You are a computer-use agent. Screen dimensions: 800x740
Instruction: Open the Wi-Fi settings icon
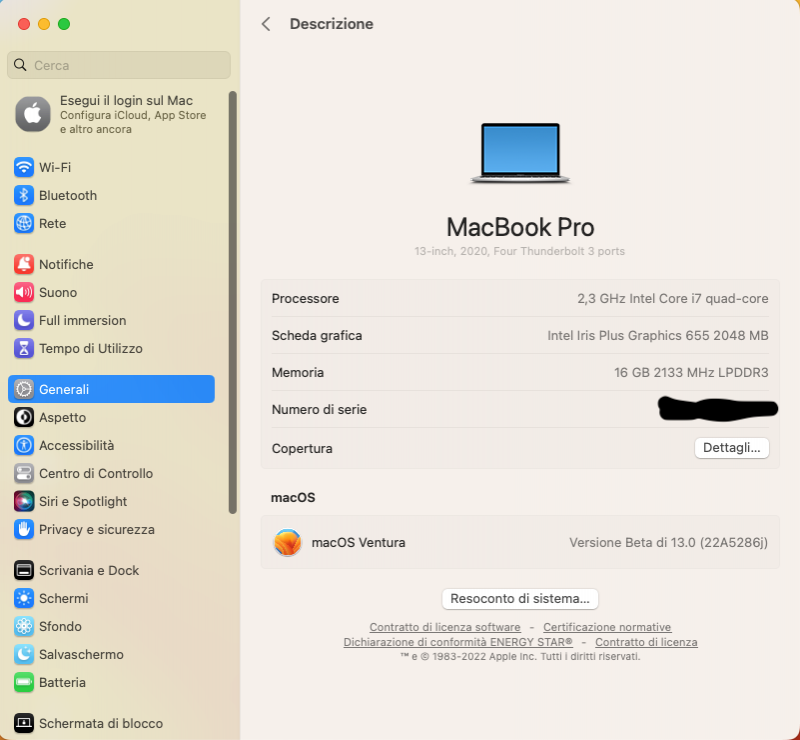(24, 167)
